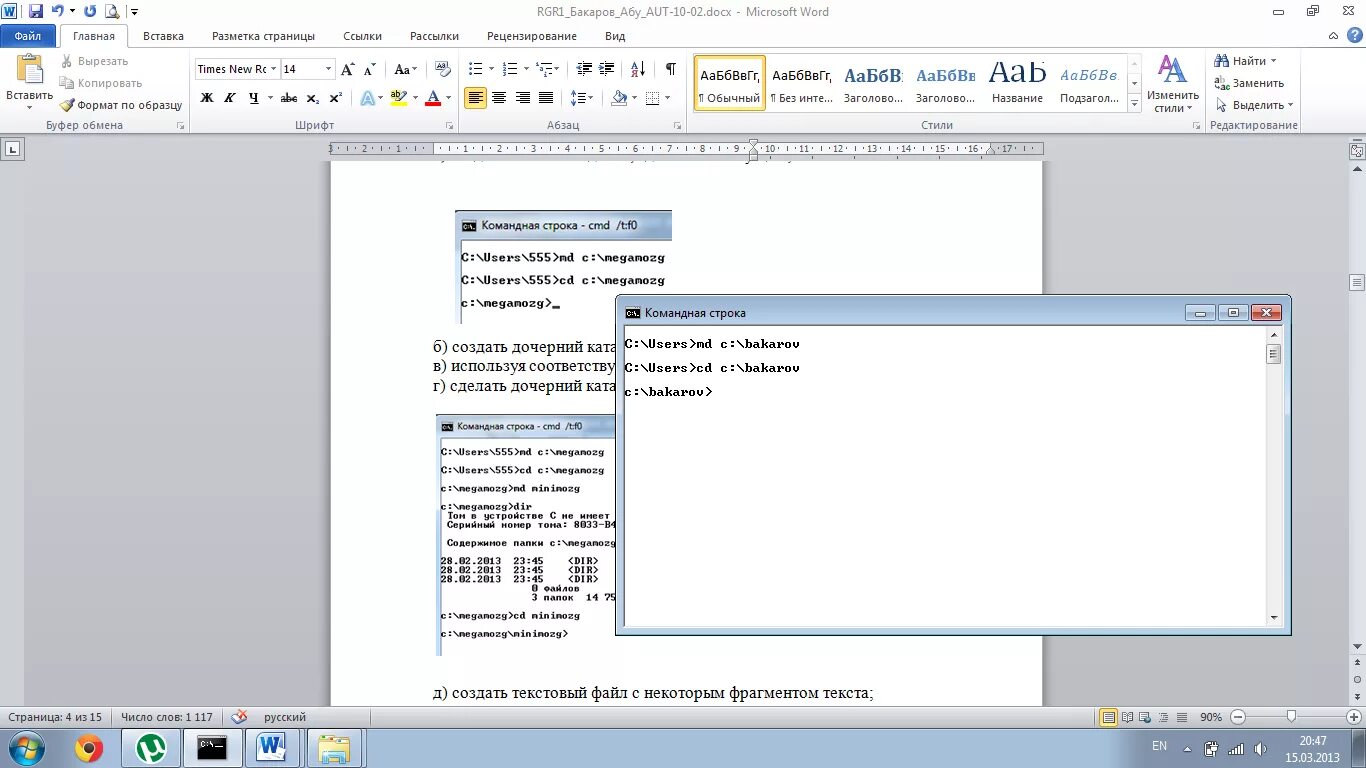The image size is (1366, 768).
Task: Open the font size dropdown
Action: point(328,69)
